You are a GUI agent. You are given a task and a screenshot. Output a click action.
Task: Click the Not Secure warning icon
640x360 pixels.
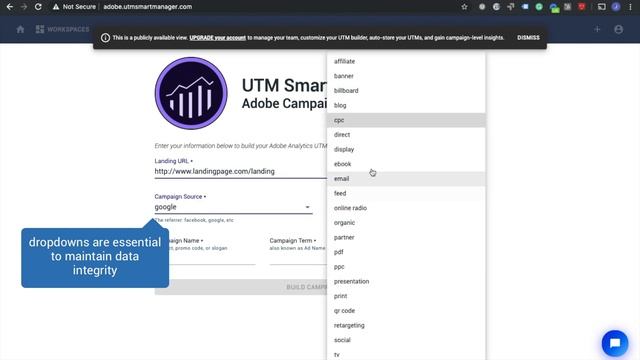[x=56, y=7]
